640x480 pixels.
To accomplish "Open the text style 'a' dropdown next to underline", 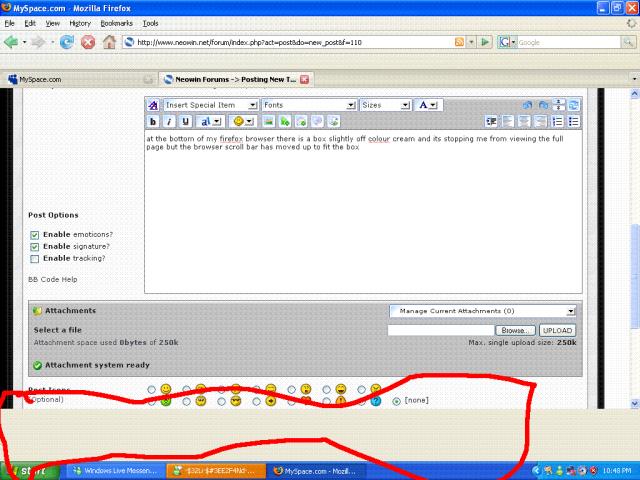I will (210, 121).
